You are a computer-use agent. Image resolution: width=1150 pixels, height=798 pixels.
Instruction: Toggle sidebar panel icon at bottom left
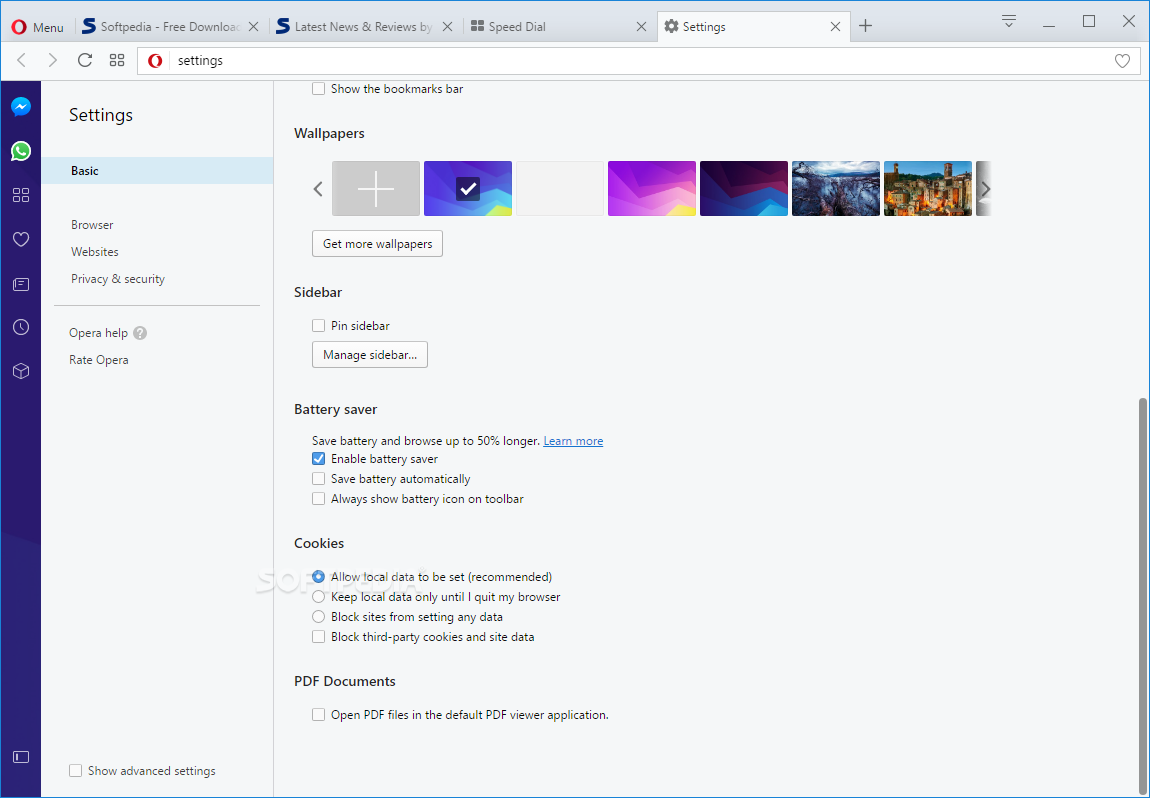(21, 757)
